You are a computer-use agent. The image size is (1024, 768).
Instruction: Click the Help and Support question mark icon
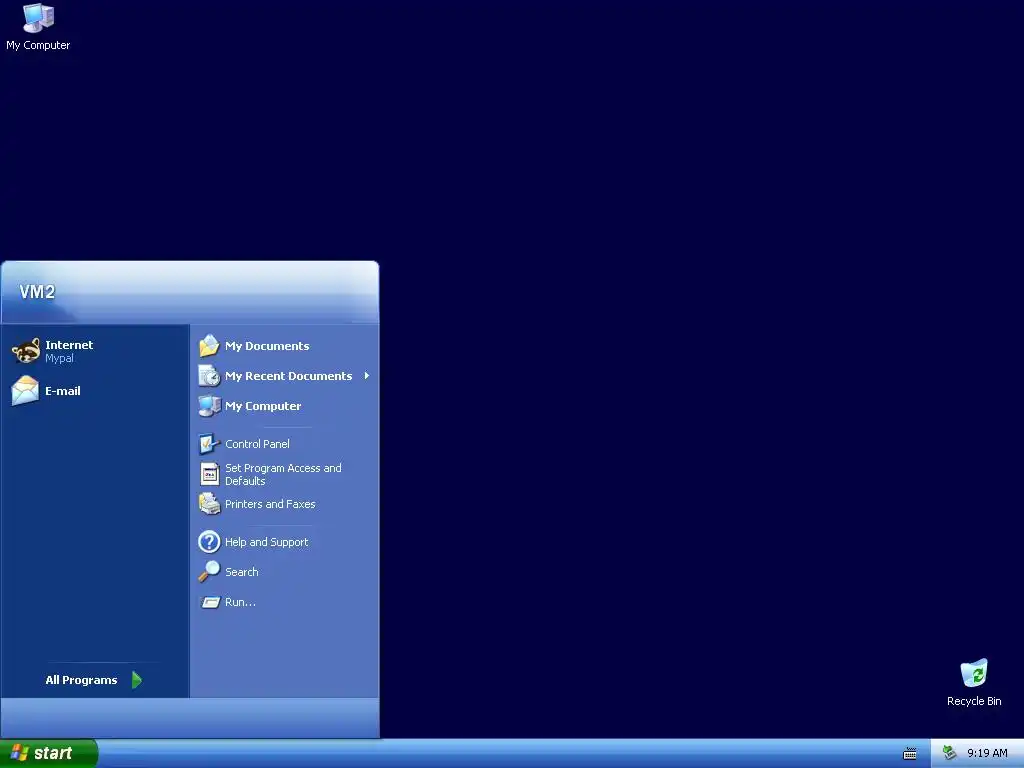pyautogui.click(x=209, y=541)
